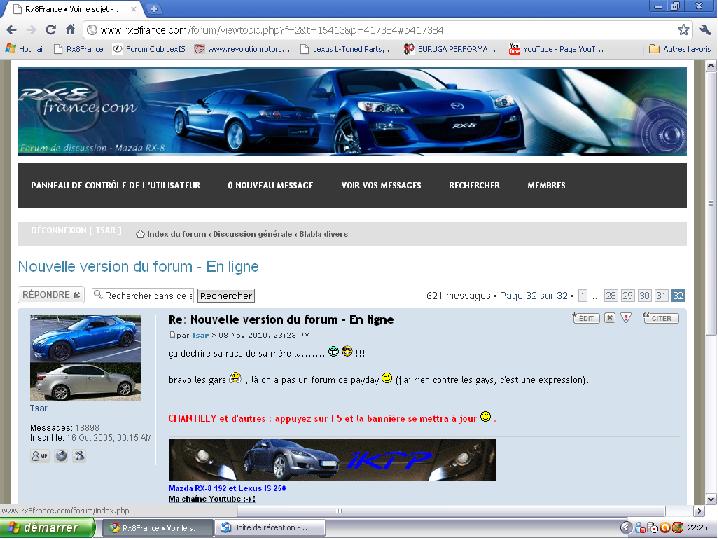Open the Membres menu item
The image size is (718, 539).
point(546,185)
